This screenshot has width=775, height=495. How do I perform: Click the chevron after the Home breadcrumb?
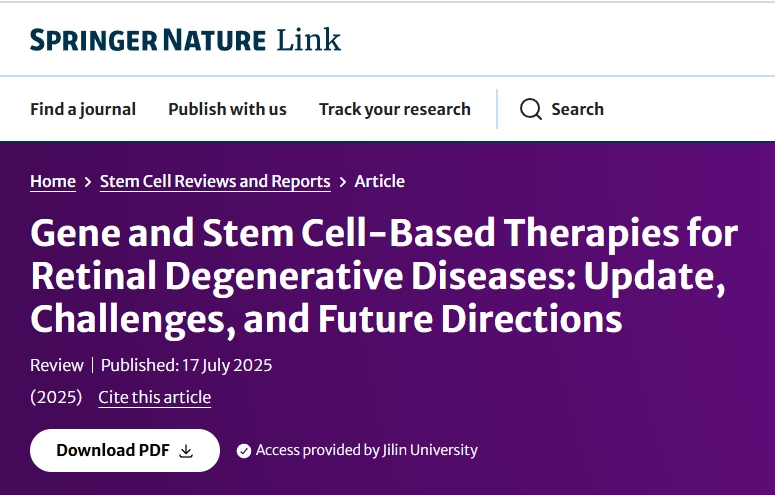88,182
